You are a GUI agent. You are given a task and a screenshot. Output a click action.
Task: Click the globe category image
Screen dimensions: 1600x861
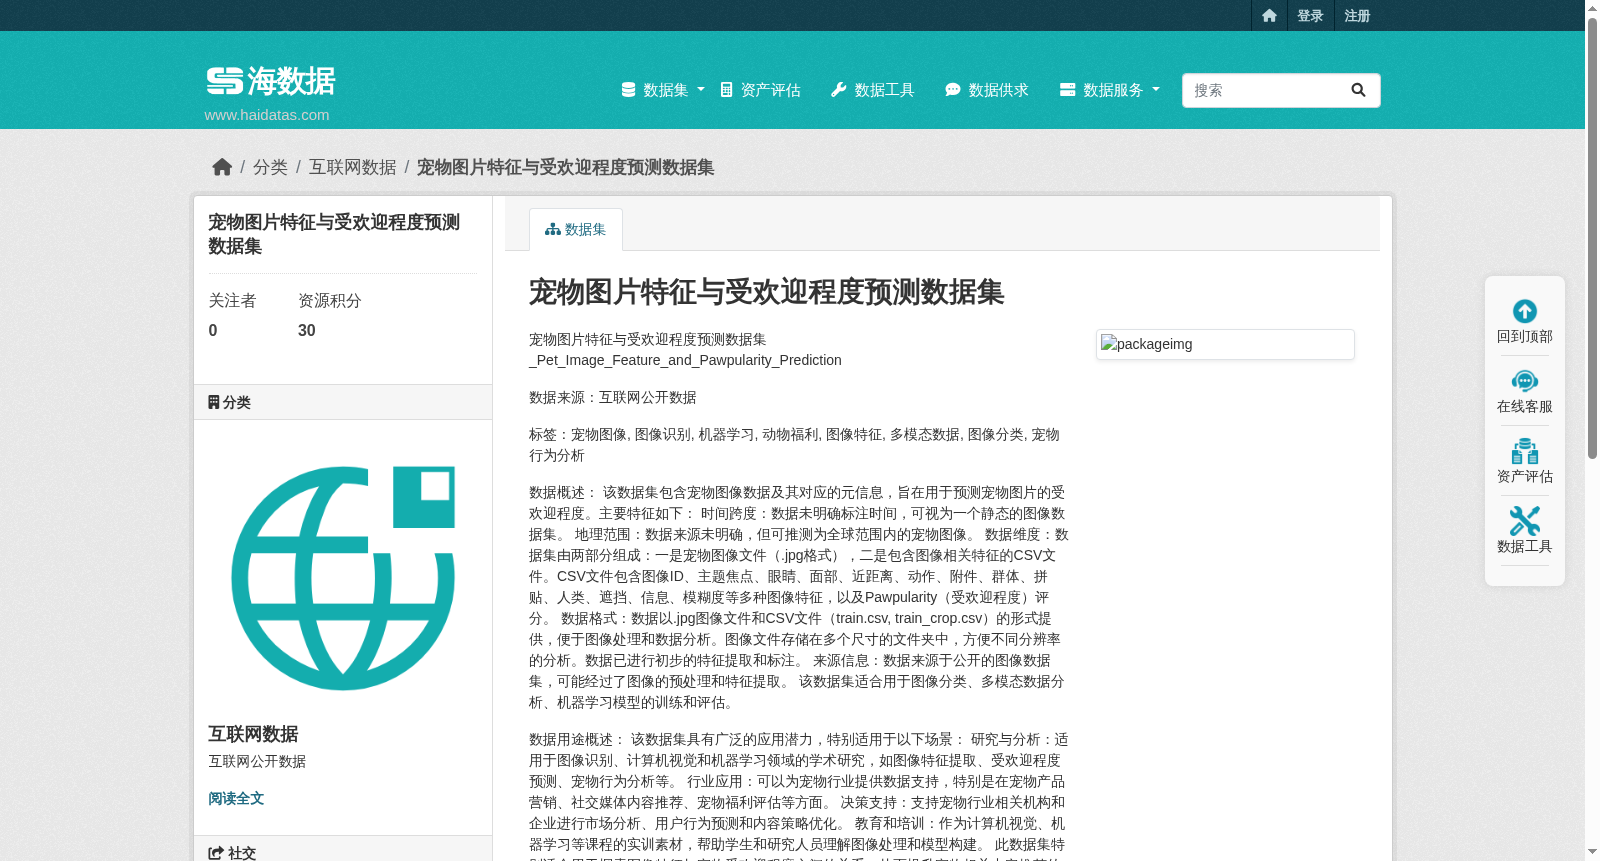click(x=343, y=578)
